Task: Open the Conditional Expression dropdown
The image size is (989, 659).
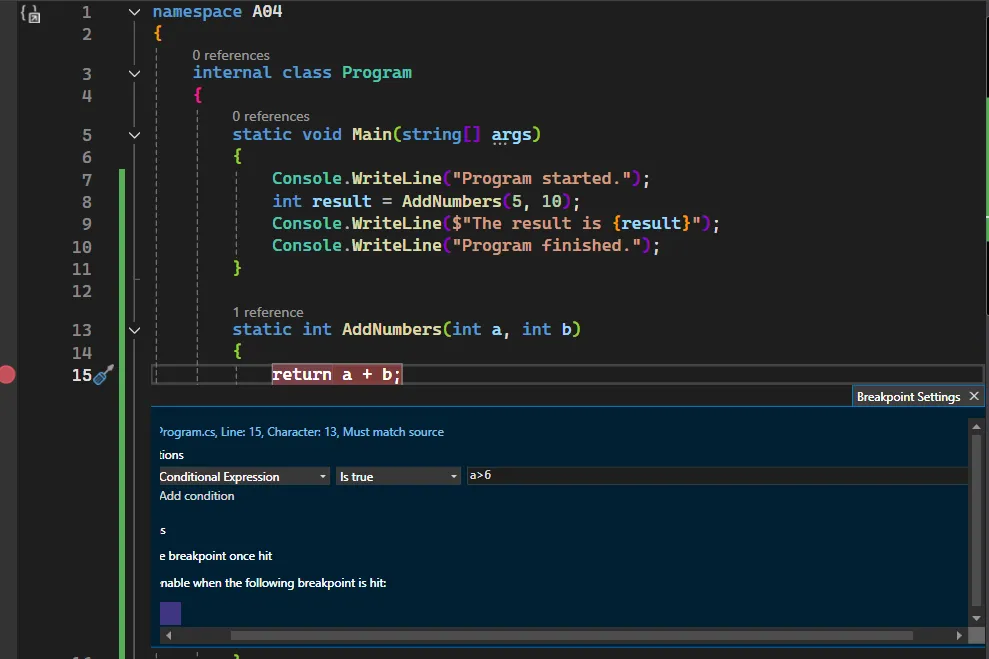Action: 243,476
